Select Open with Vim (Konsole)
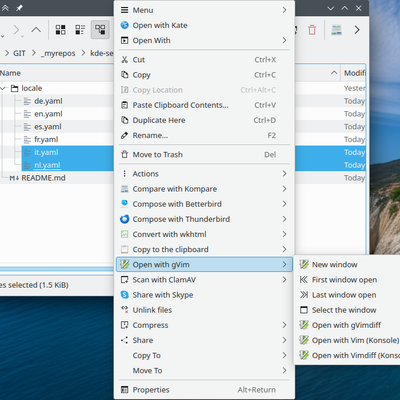 tap(348, 340)
